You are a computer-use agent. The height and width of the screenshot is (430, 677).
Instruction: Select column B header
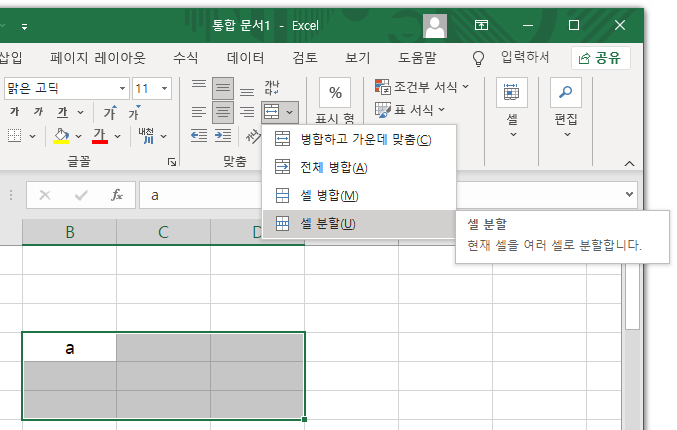[70, 232]
